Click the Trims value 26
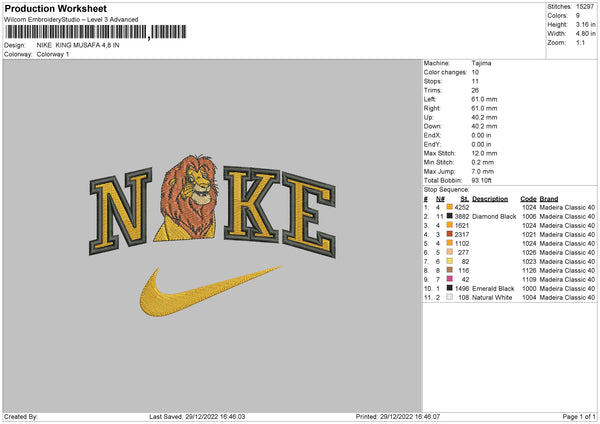Screen dimensions: 600x424 [475, 90]
